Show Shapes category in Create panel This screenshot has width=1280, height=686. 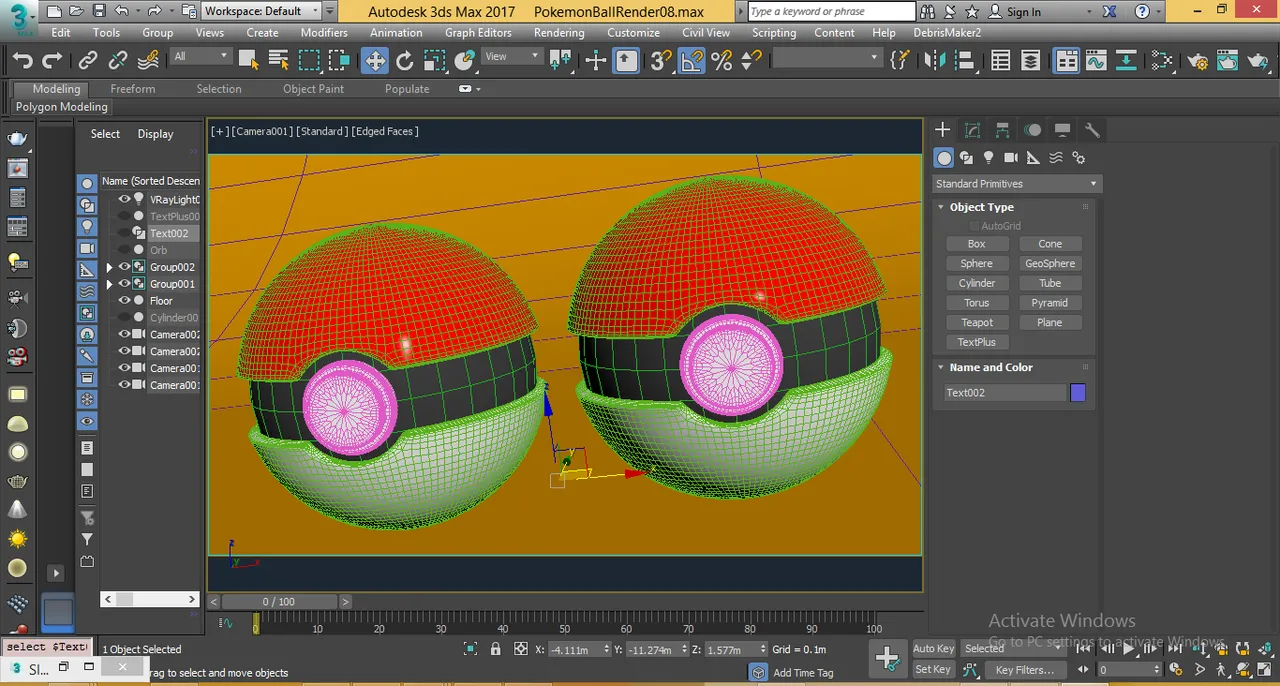[x=966, y=157]
